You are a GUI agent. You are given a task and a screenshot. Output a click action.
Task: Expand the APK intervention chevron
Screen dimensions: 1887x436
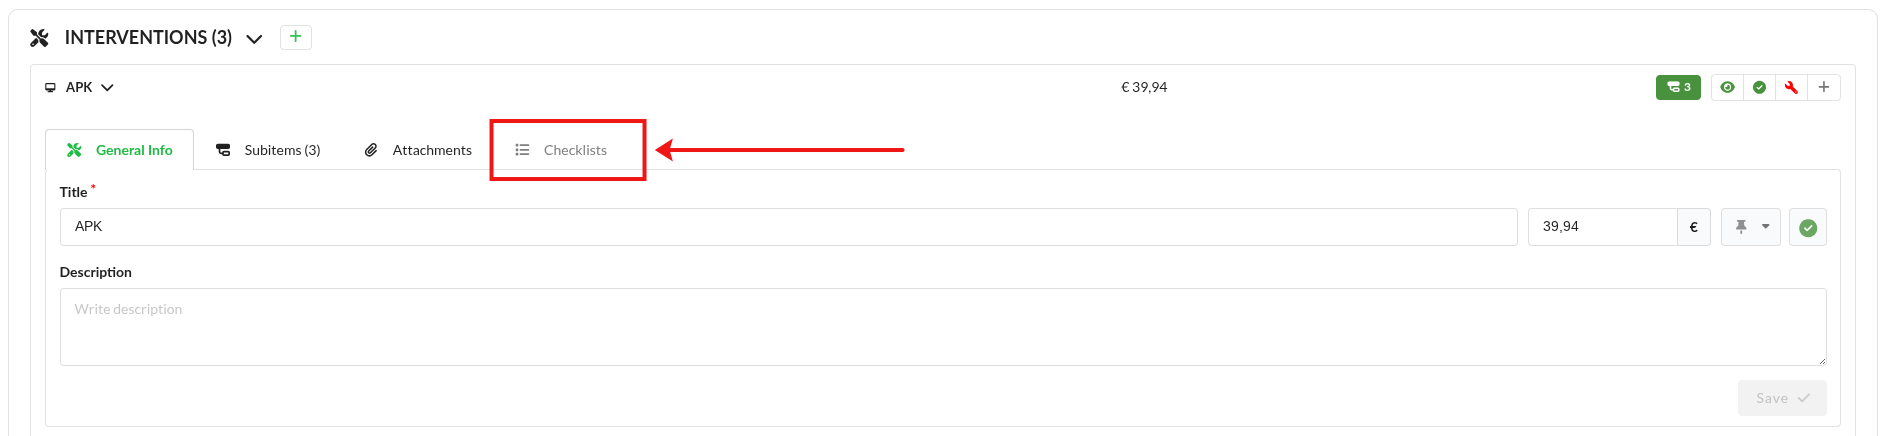[x=107, y=88]
